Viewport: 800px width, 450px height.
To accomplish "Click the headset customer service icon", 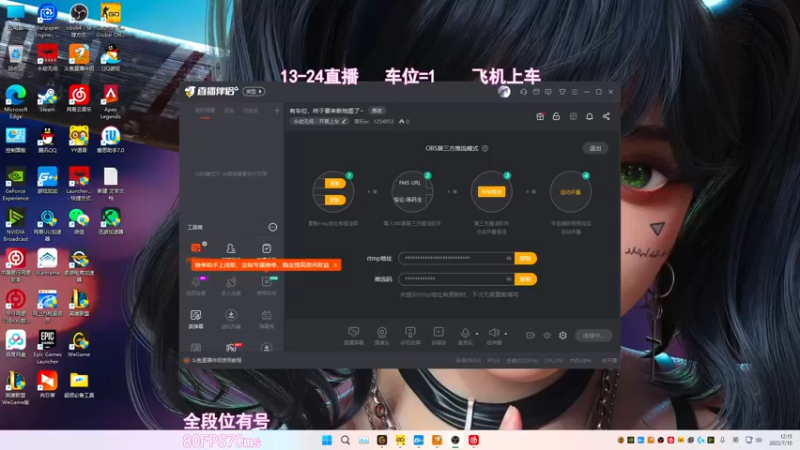I will pyautogui.click(x=523, y=92).
